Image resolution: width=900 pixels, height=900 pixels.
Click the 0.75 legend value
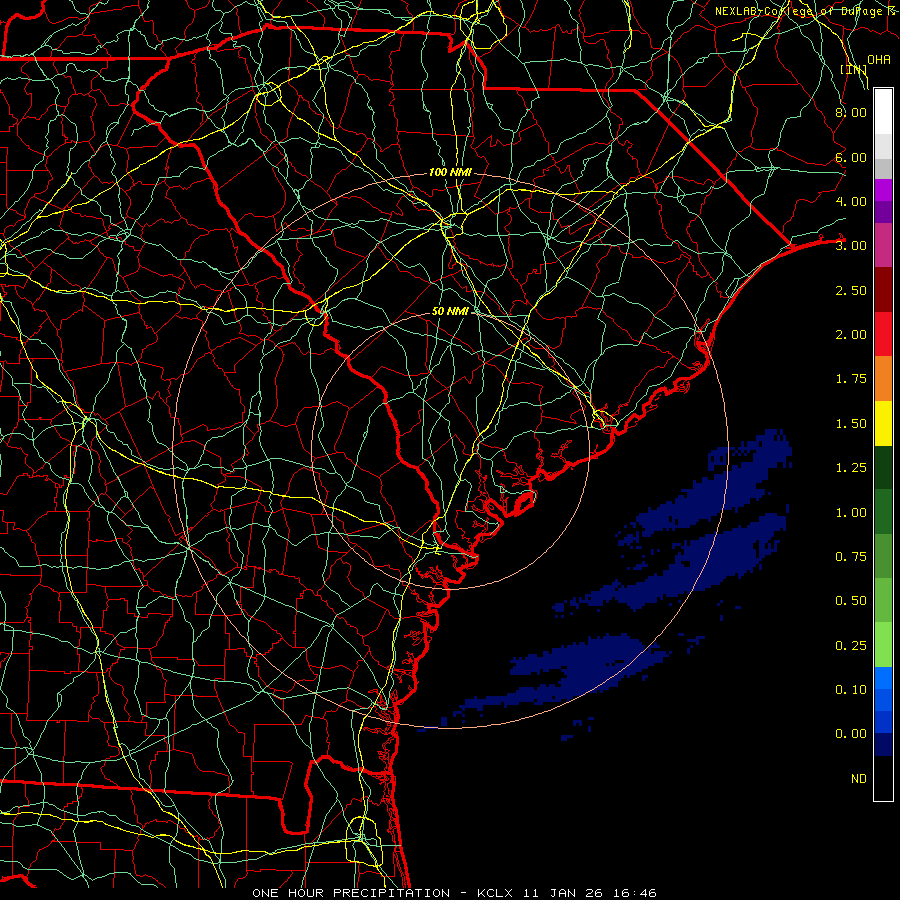click(851, 557)
